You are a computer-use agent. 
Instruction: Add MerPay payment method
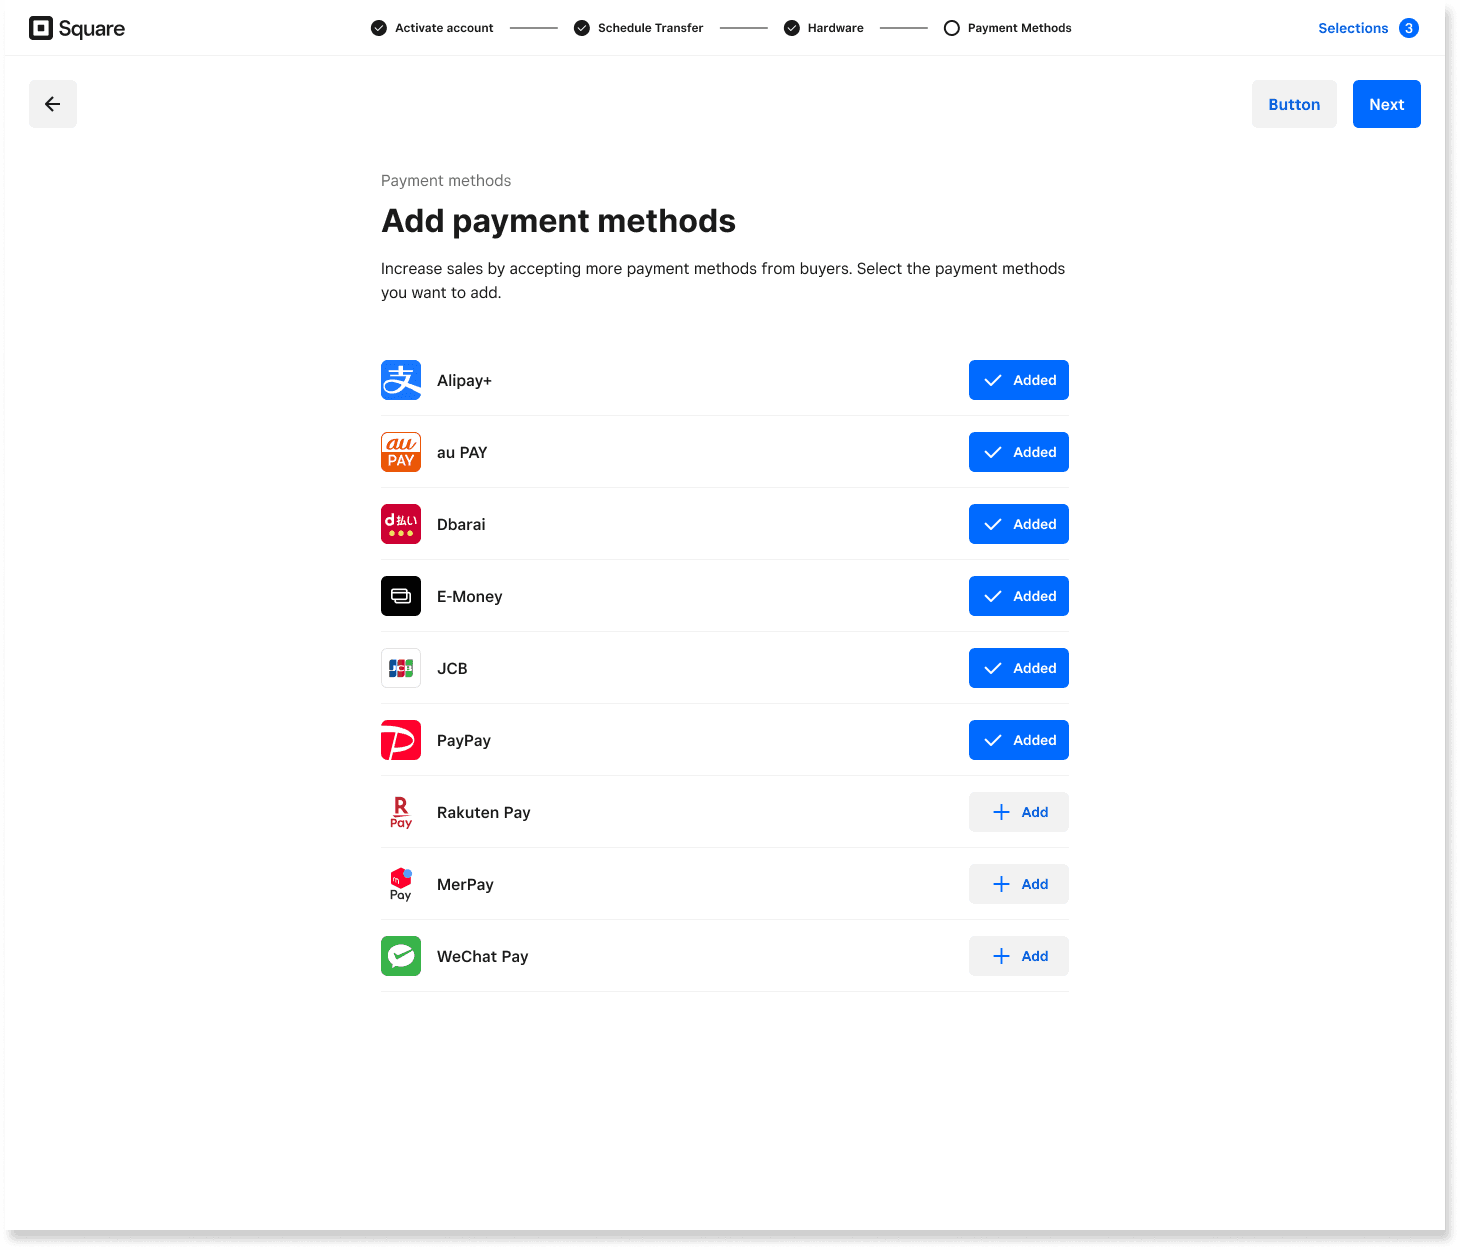pos(1019,884)
